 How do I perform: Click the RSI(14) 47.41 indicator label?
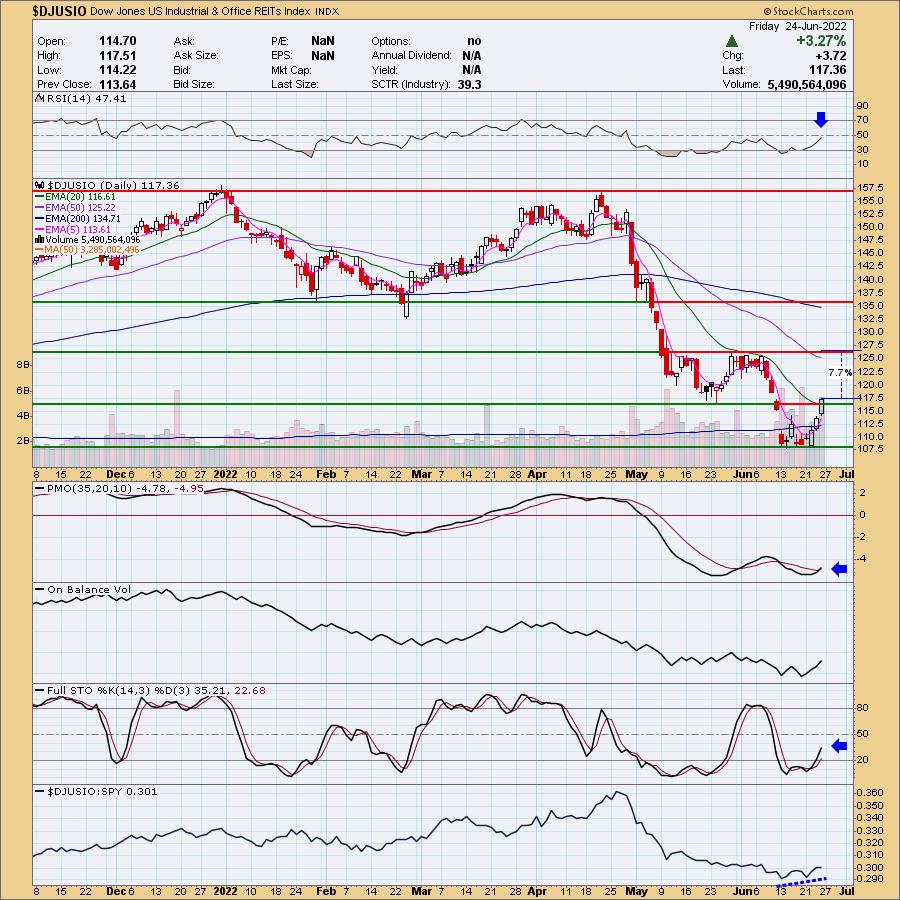[87, 98]
